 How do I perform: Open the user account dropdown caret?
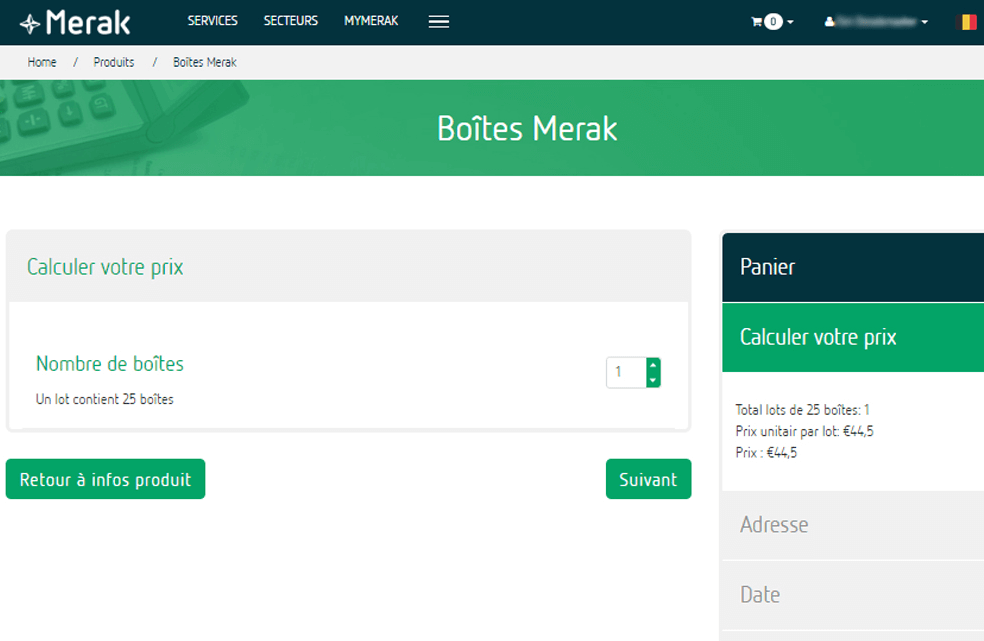924,22
